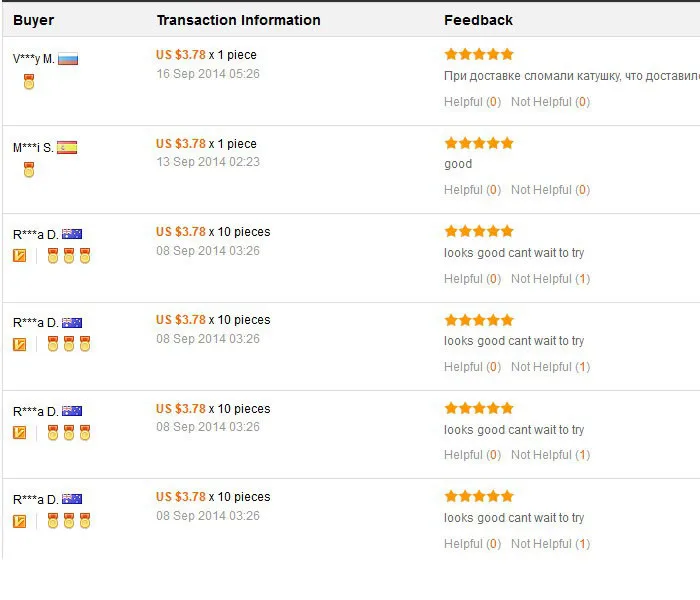Click Russian flag next to V***y M.
700x600 pixels.
pos(68,59)
